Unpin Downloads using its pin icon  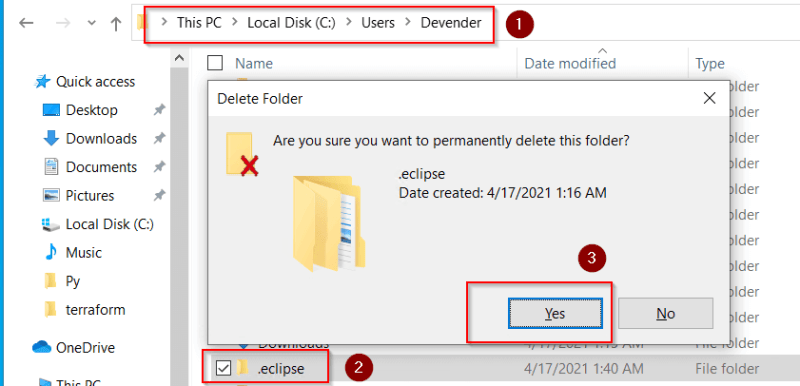(x=160, y=138)
